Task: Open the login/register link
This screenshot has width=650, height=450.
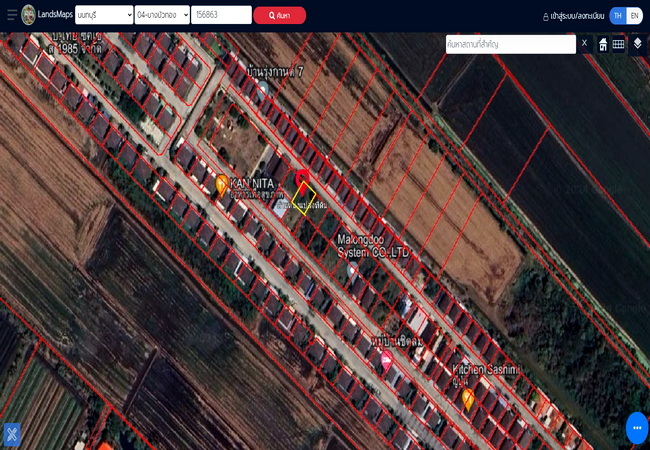Action: tap(573, 16)
